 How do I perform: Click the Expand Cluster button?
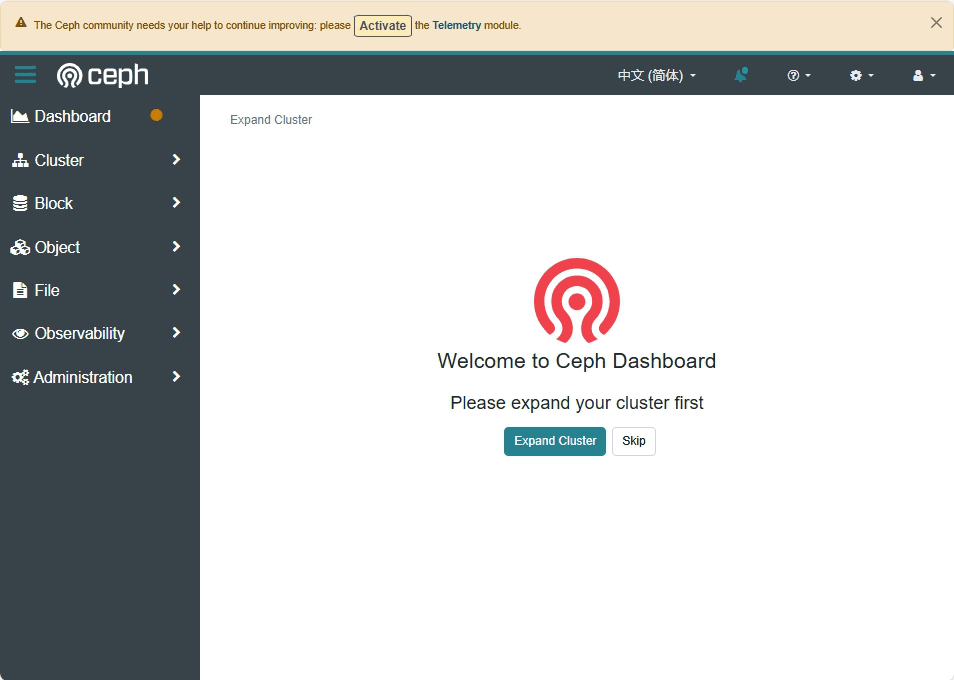point(555,441)
